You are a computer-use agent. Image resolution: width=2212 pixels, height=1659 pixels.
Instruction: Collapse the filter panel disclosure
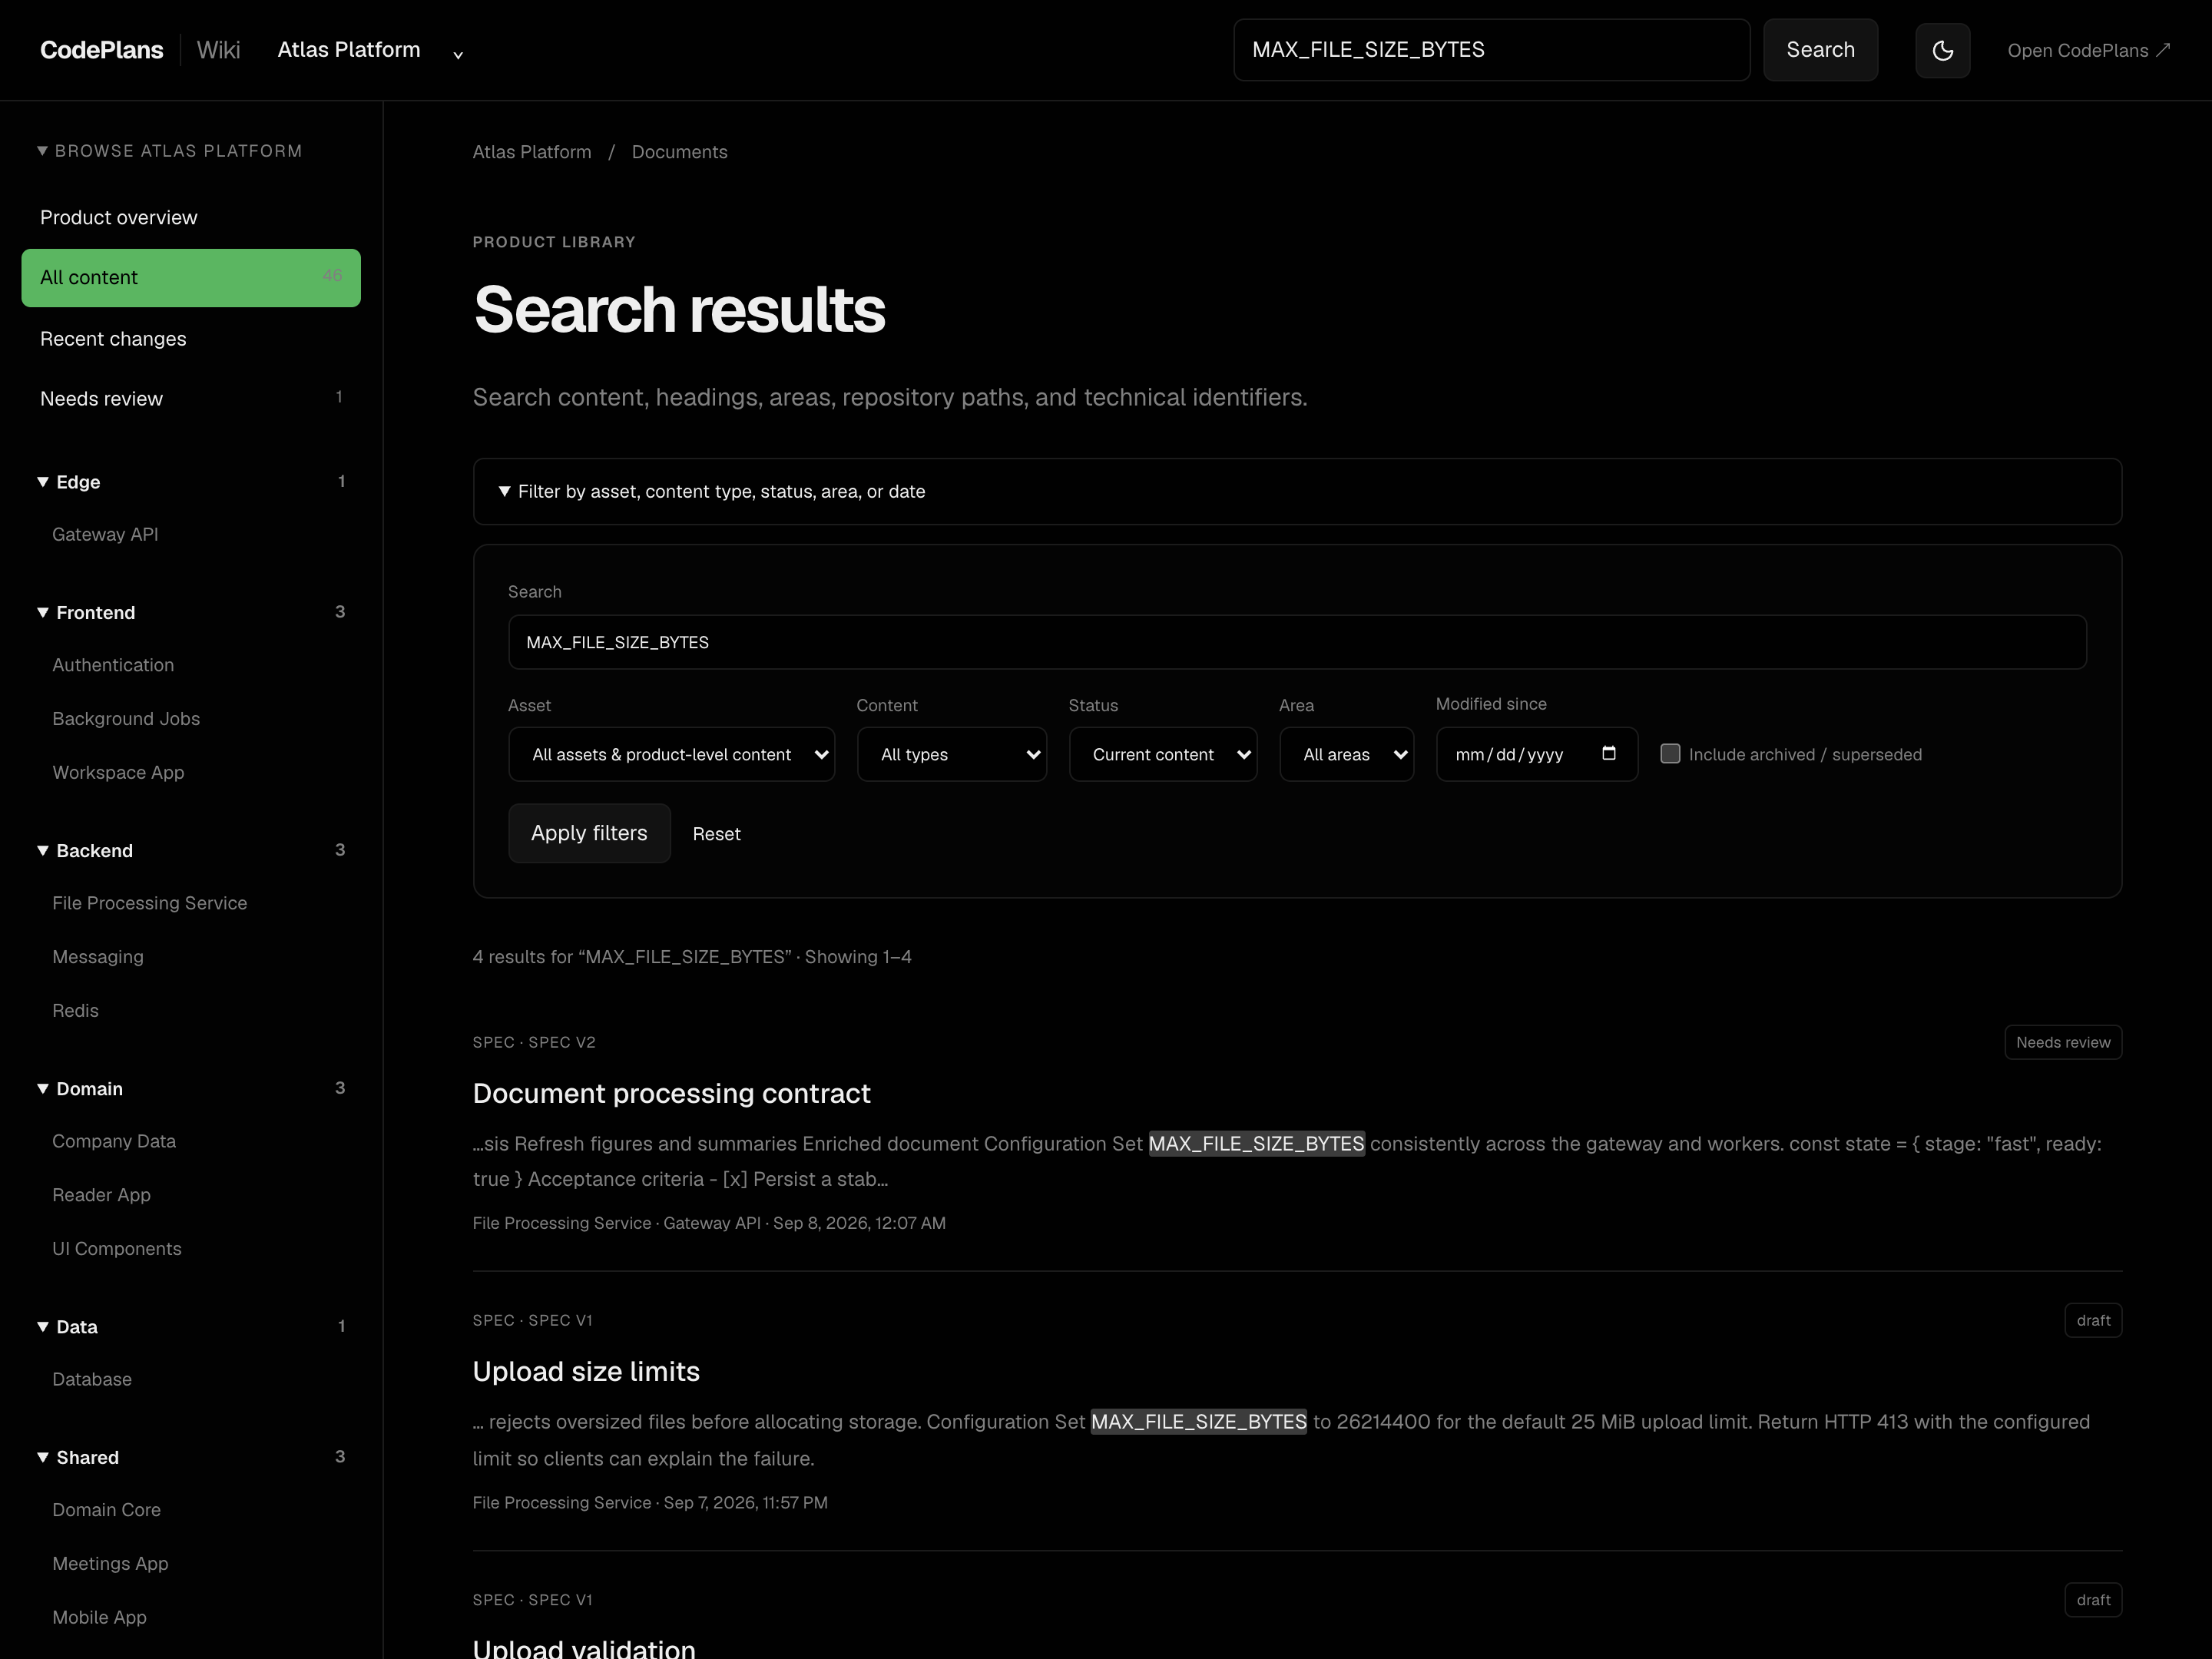pos(1297,491)
